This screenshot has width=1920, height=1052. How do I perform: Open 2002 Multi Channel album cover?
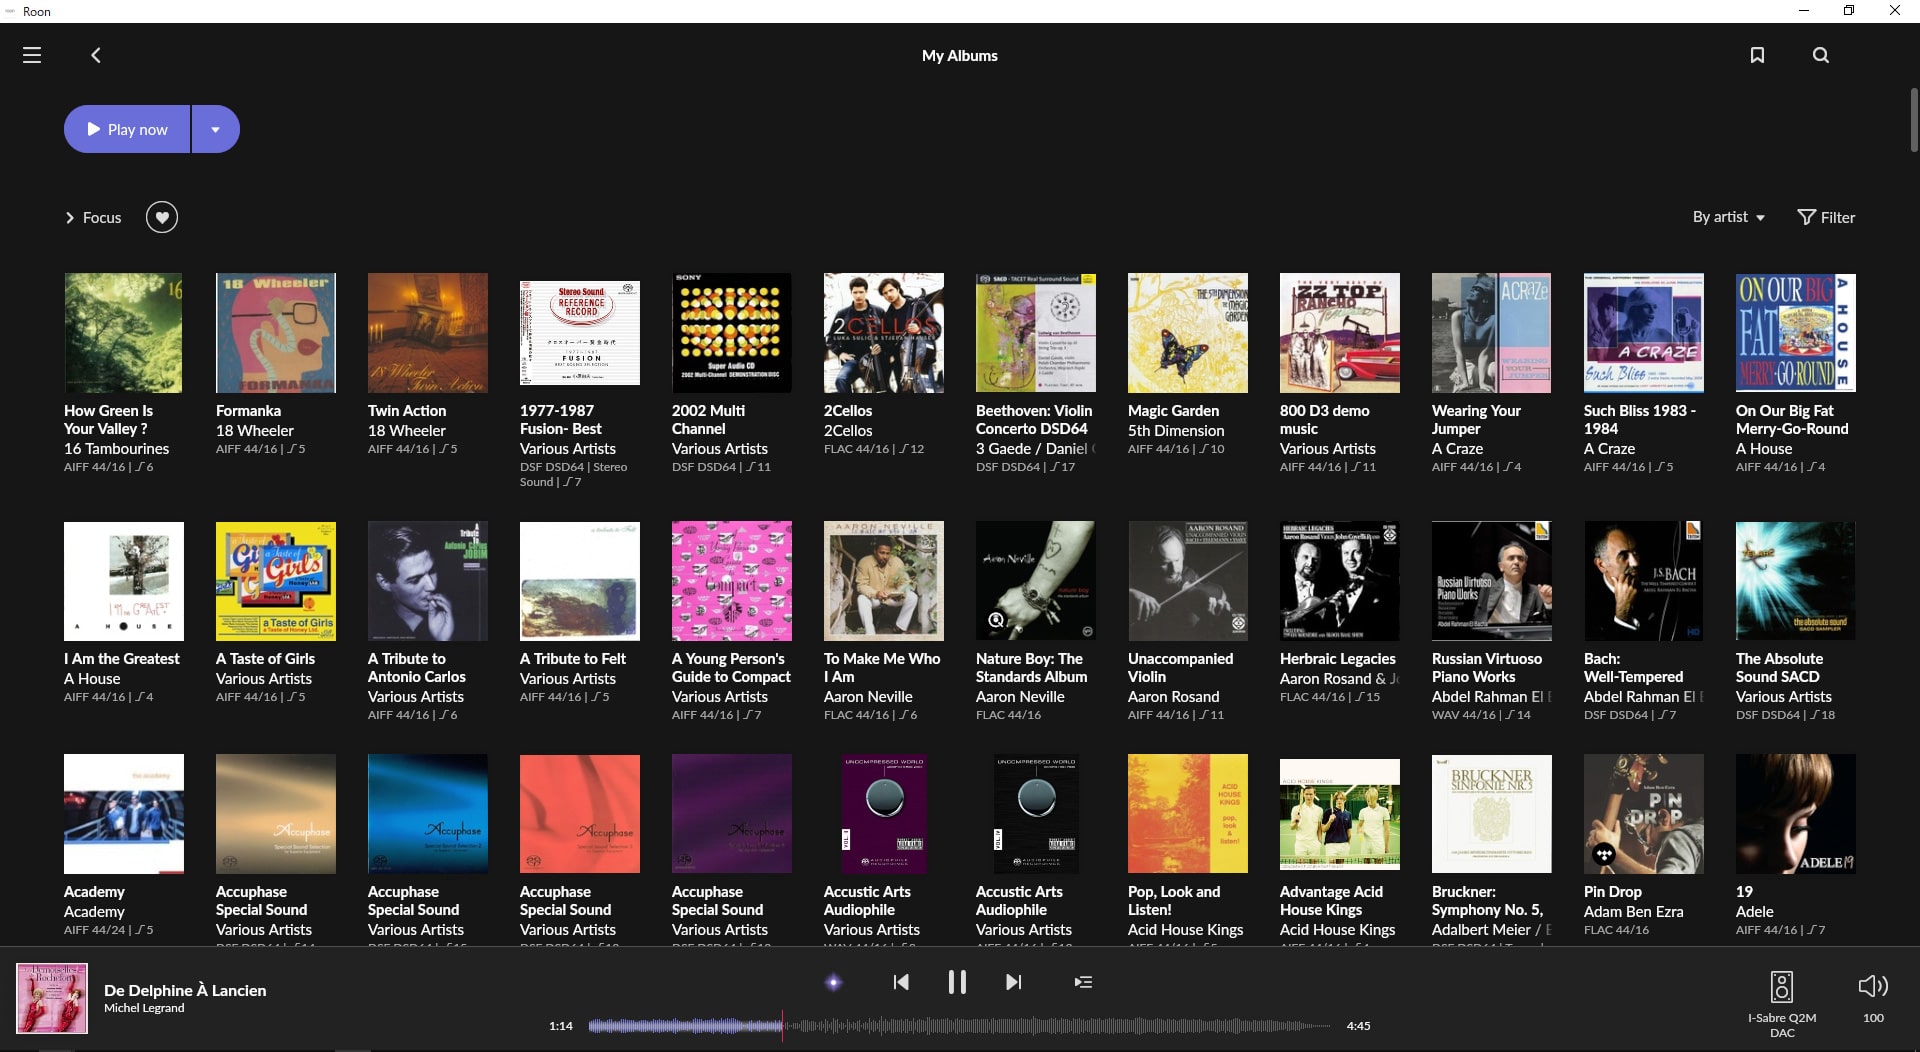click(x=732, y=333)
